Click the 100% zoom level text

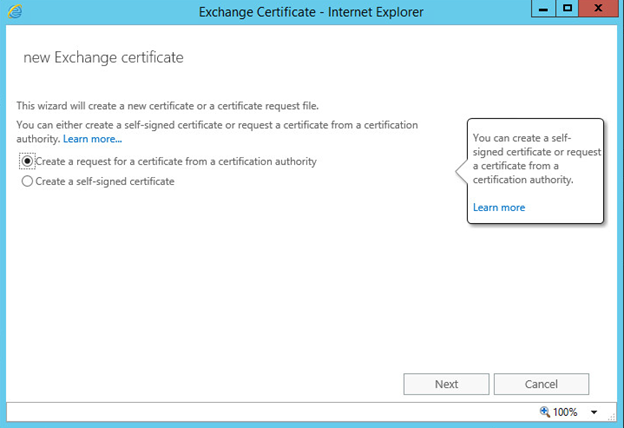(x=565, y=412)
